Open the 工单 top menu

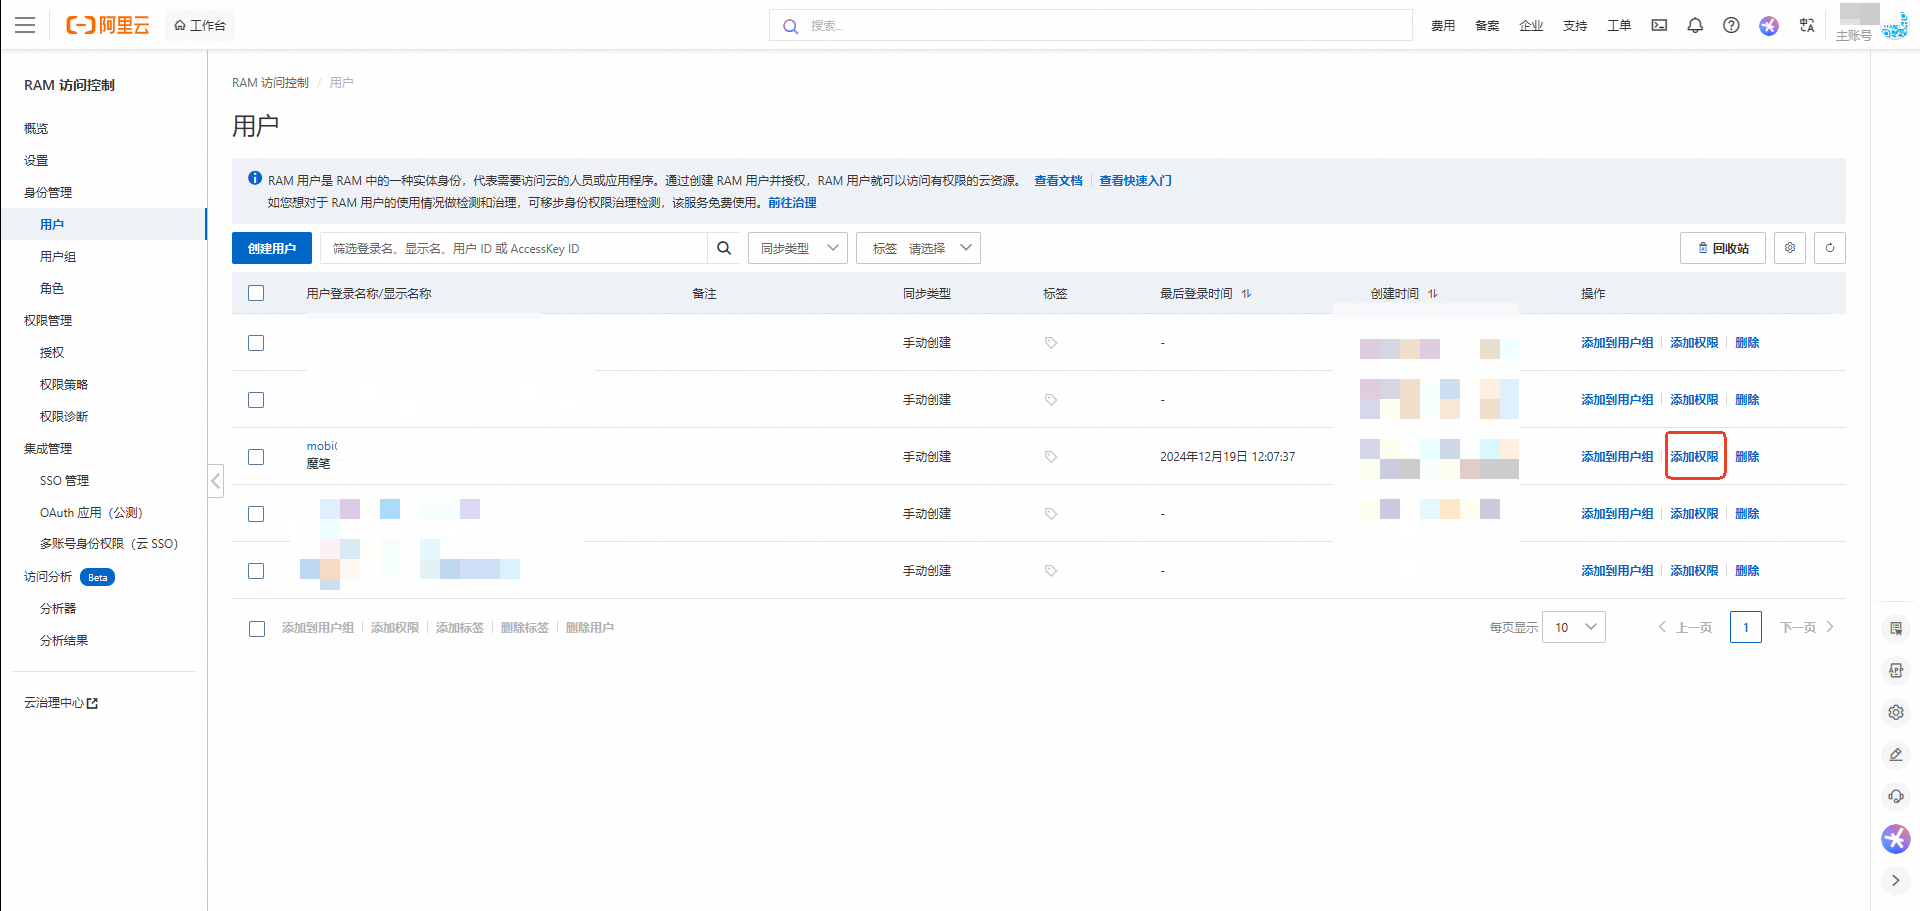tap(1619, 25)
